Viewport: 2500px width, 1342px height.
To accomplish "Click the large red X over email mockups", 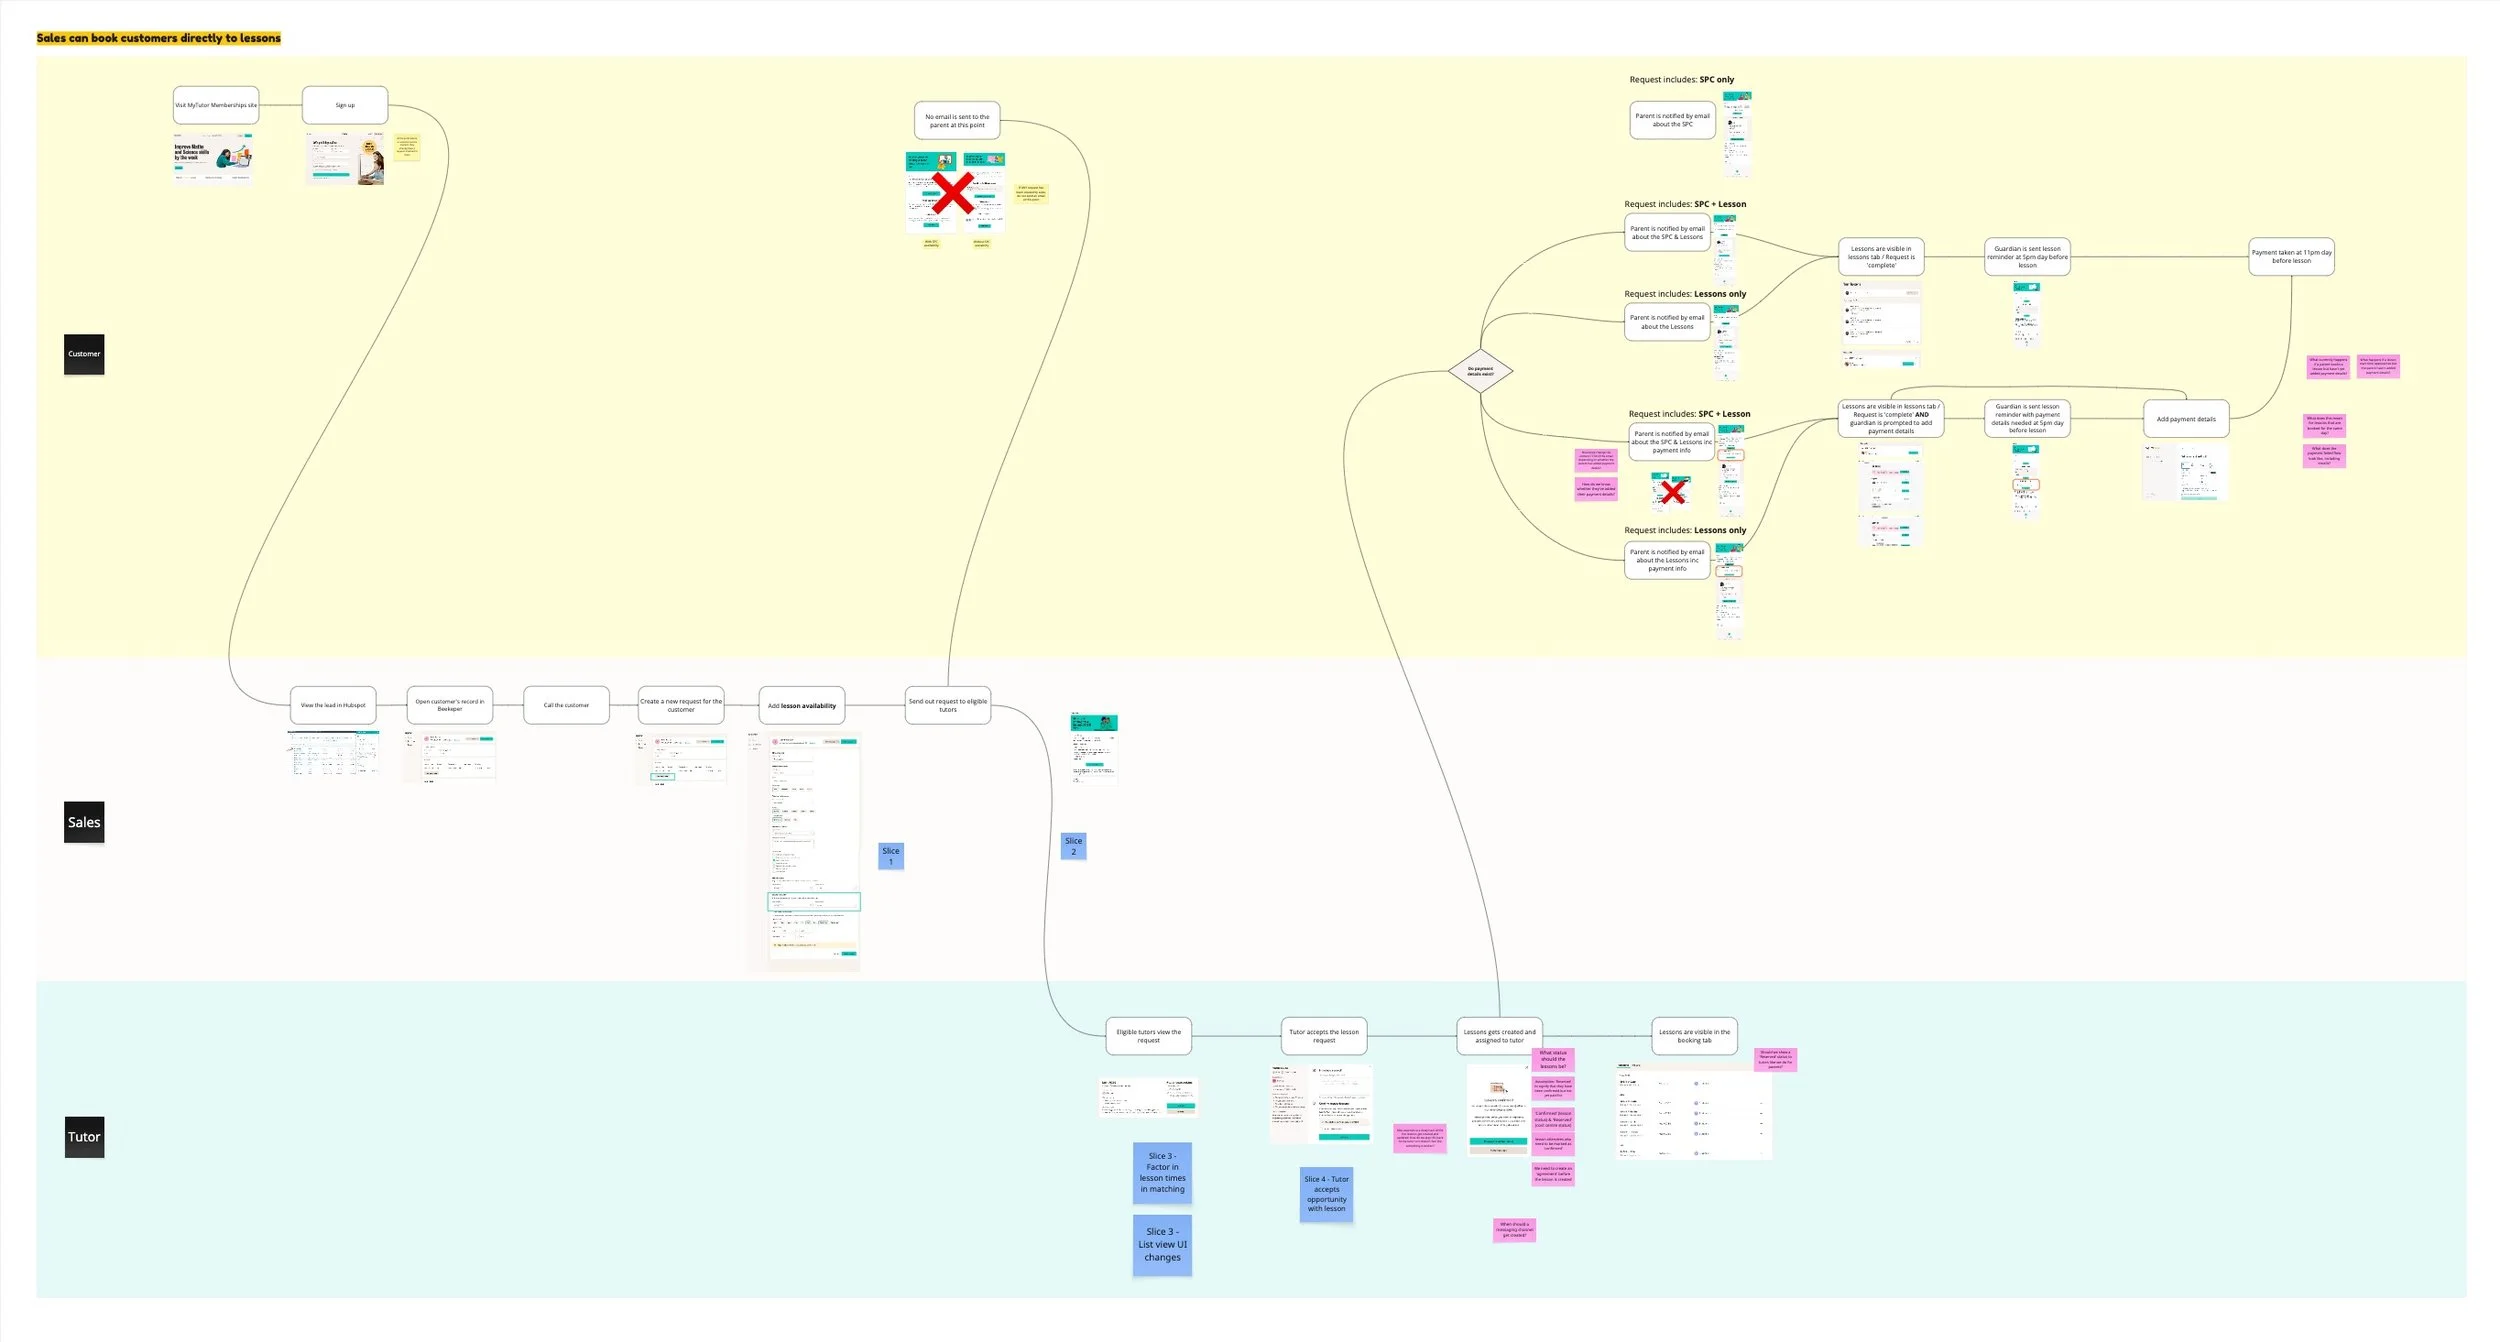I will [x=952, y=192].
